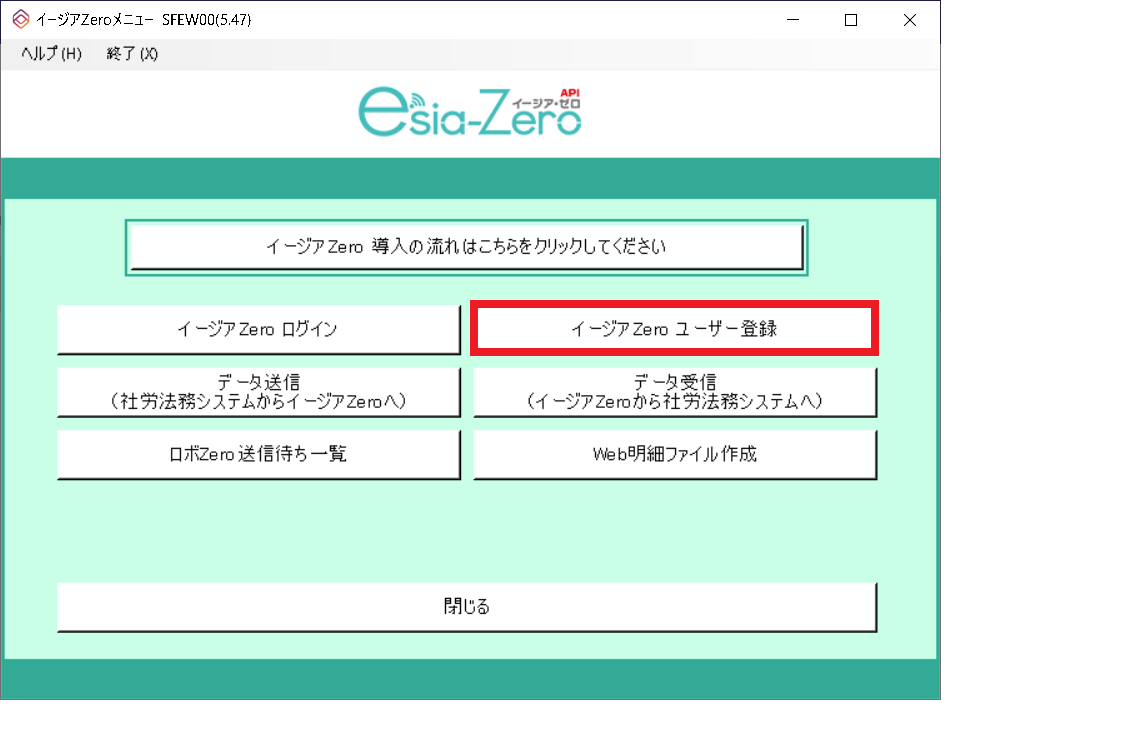
Task: Click データ受信 to receive data from イージアZero
Action: [675, 392]
